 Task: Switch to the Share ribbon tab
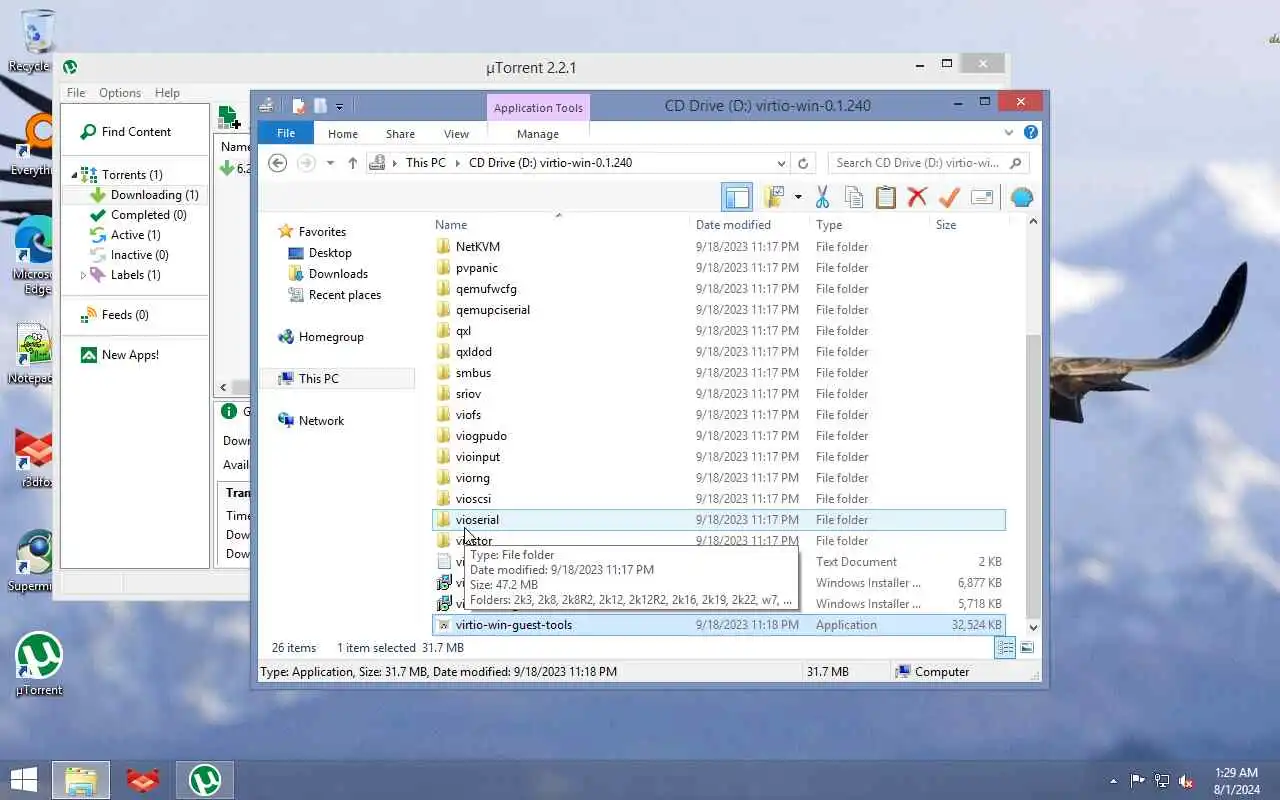[x=400, y=134]
